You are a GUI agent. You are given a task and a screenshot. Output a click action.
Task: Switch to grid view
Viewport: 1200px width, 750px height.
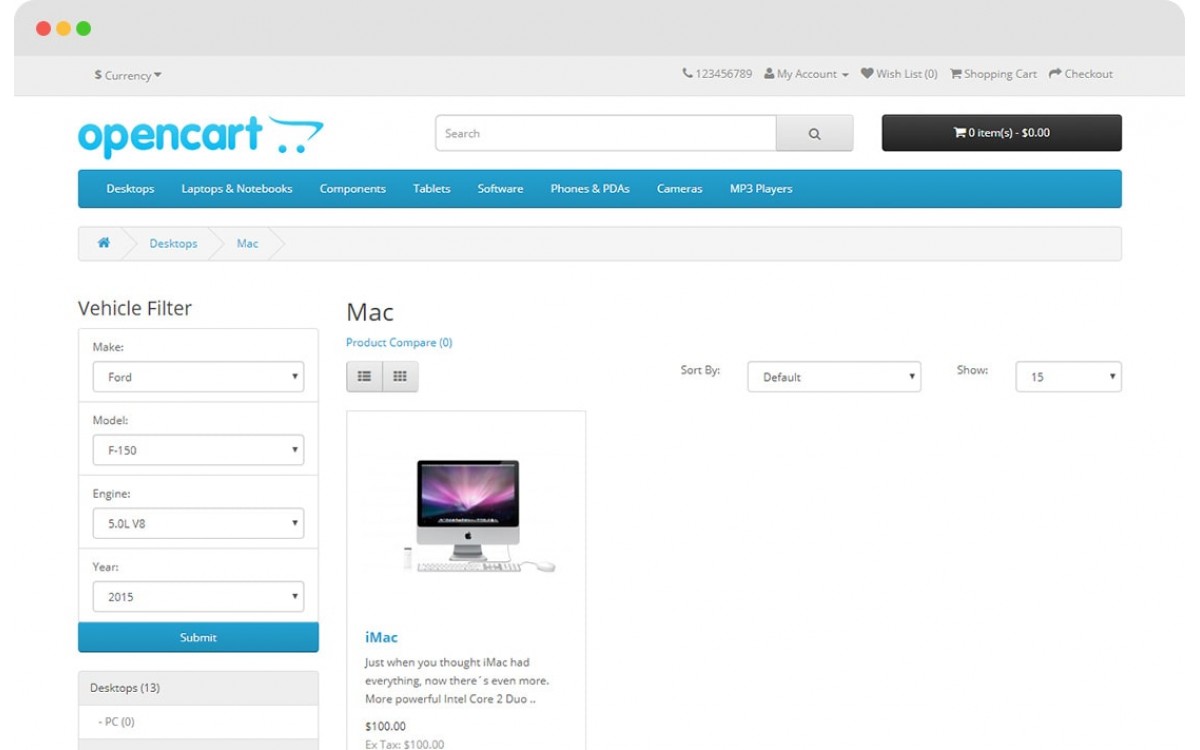click(400, 376)
